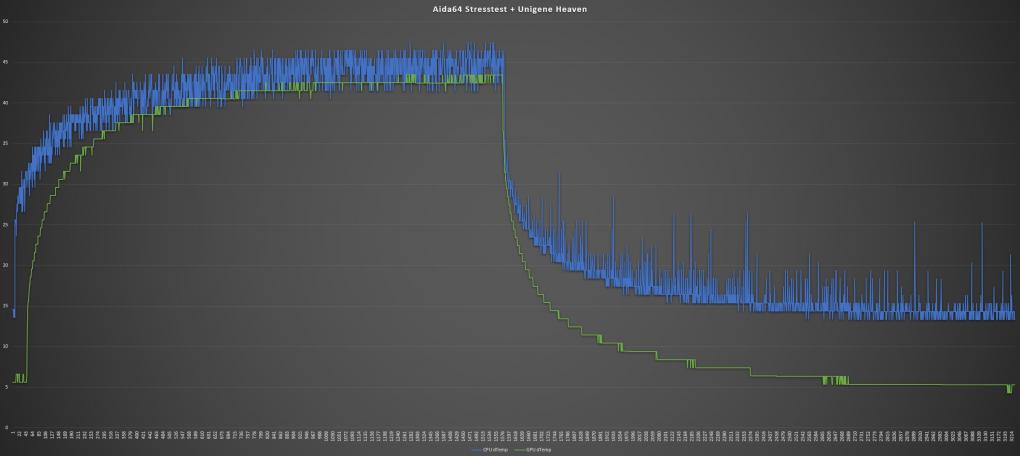This screenshot has height=456, width=1020.
Task: Click the 5 label on the vertical axis
Action: 6,387
